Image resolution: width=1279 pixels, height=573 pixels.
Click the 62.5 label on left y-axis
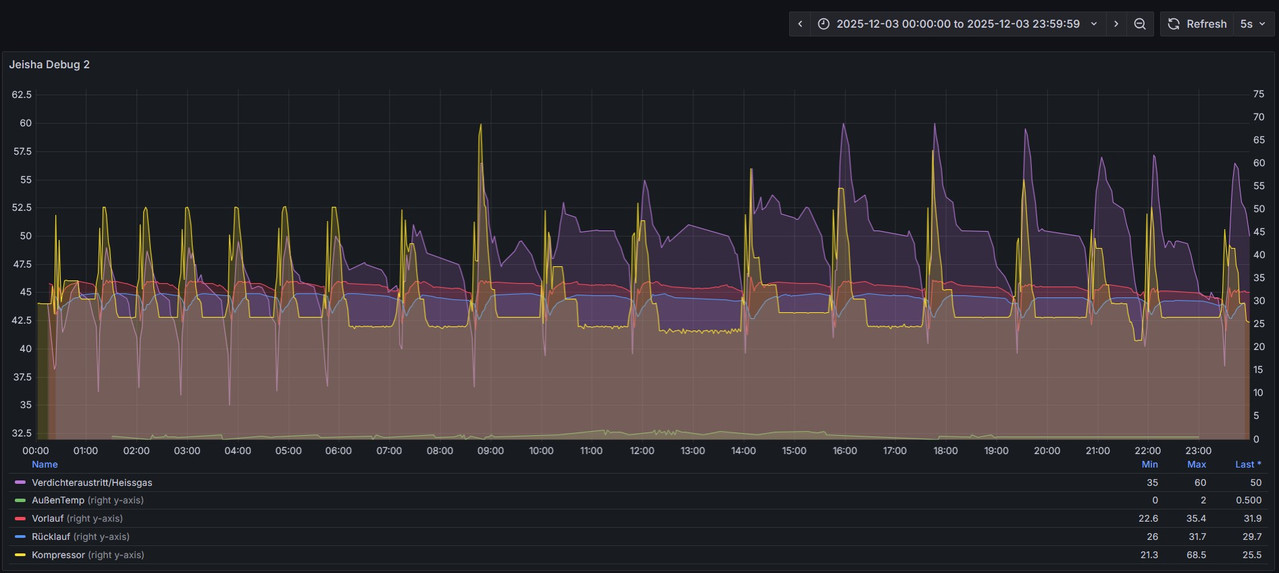(21, 94)
